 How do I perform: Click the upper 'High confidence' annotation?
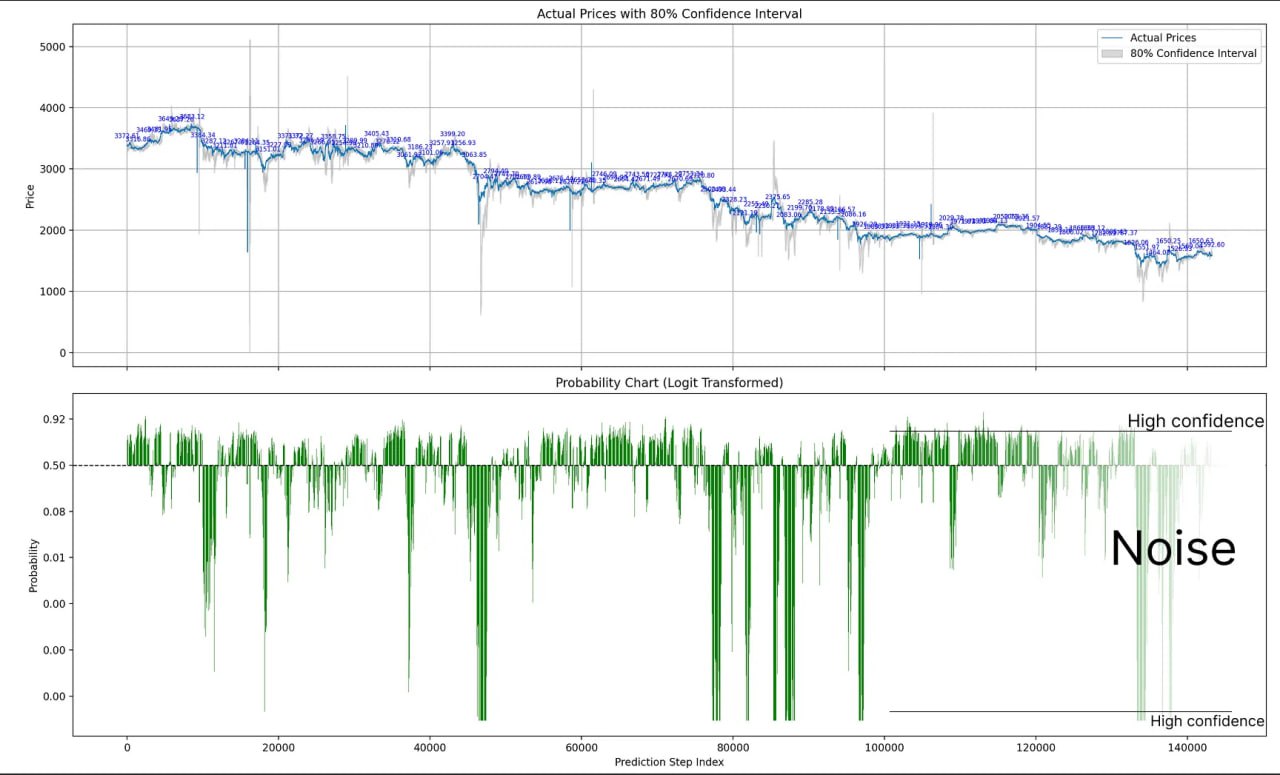[x=1195, y=421]
